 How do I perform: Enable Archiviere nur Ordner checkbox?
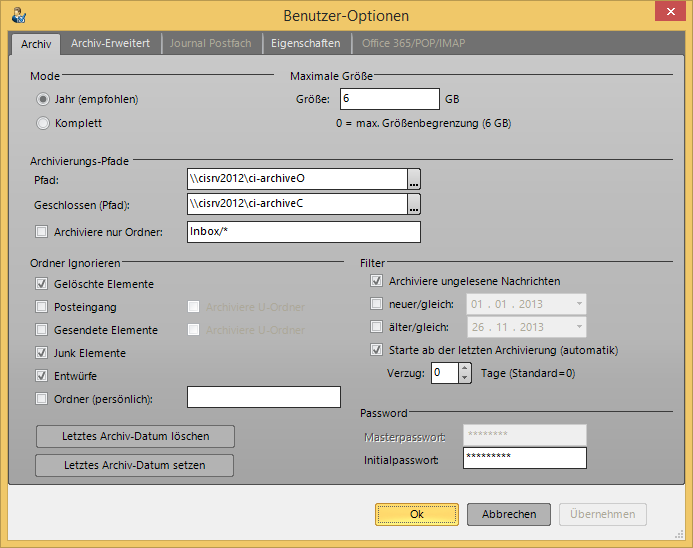(42, 232)
